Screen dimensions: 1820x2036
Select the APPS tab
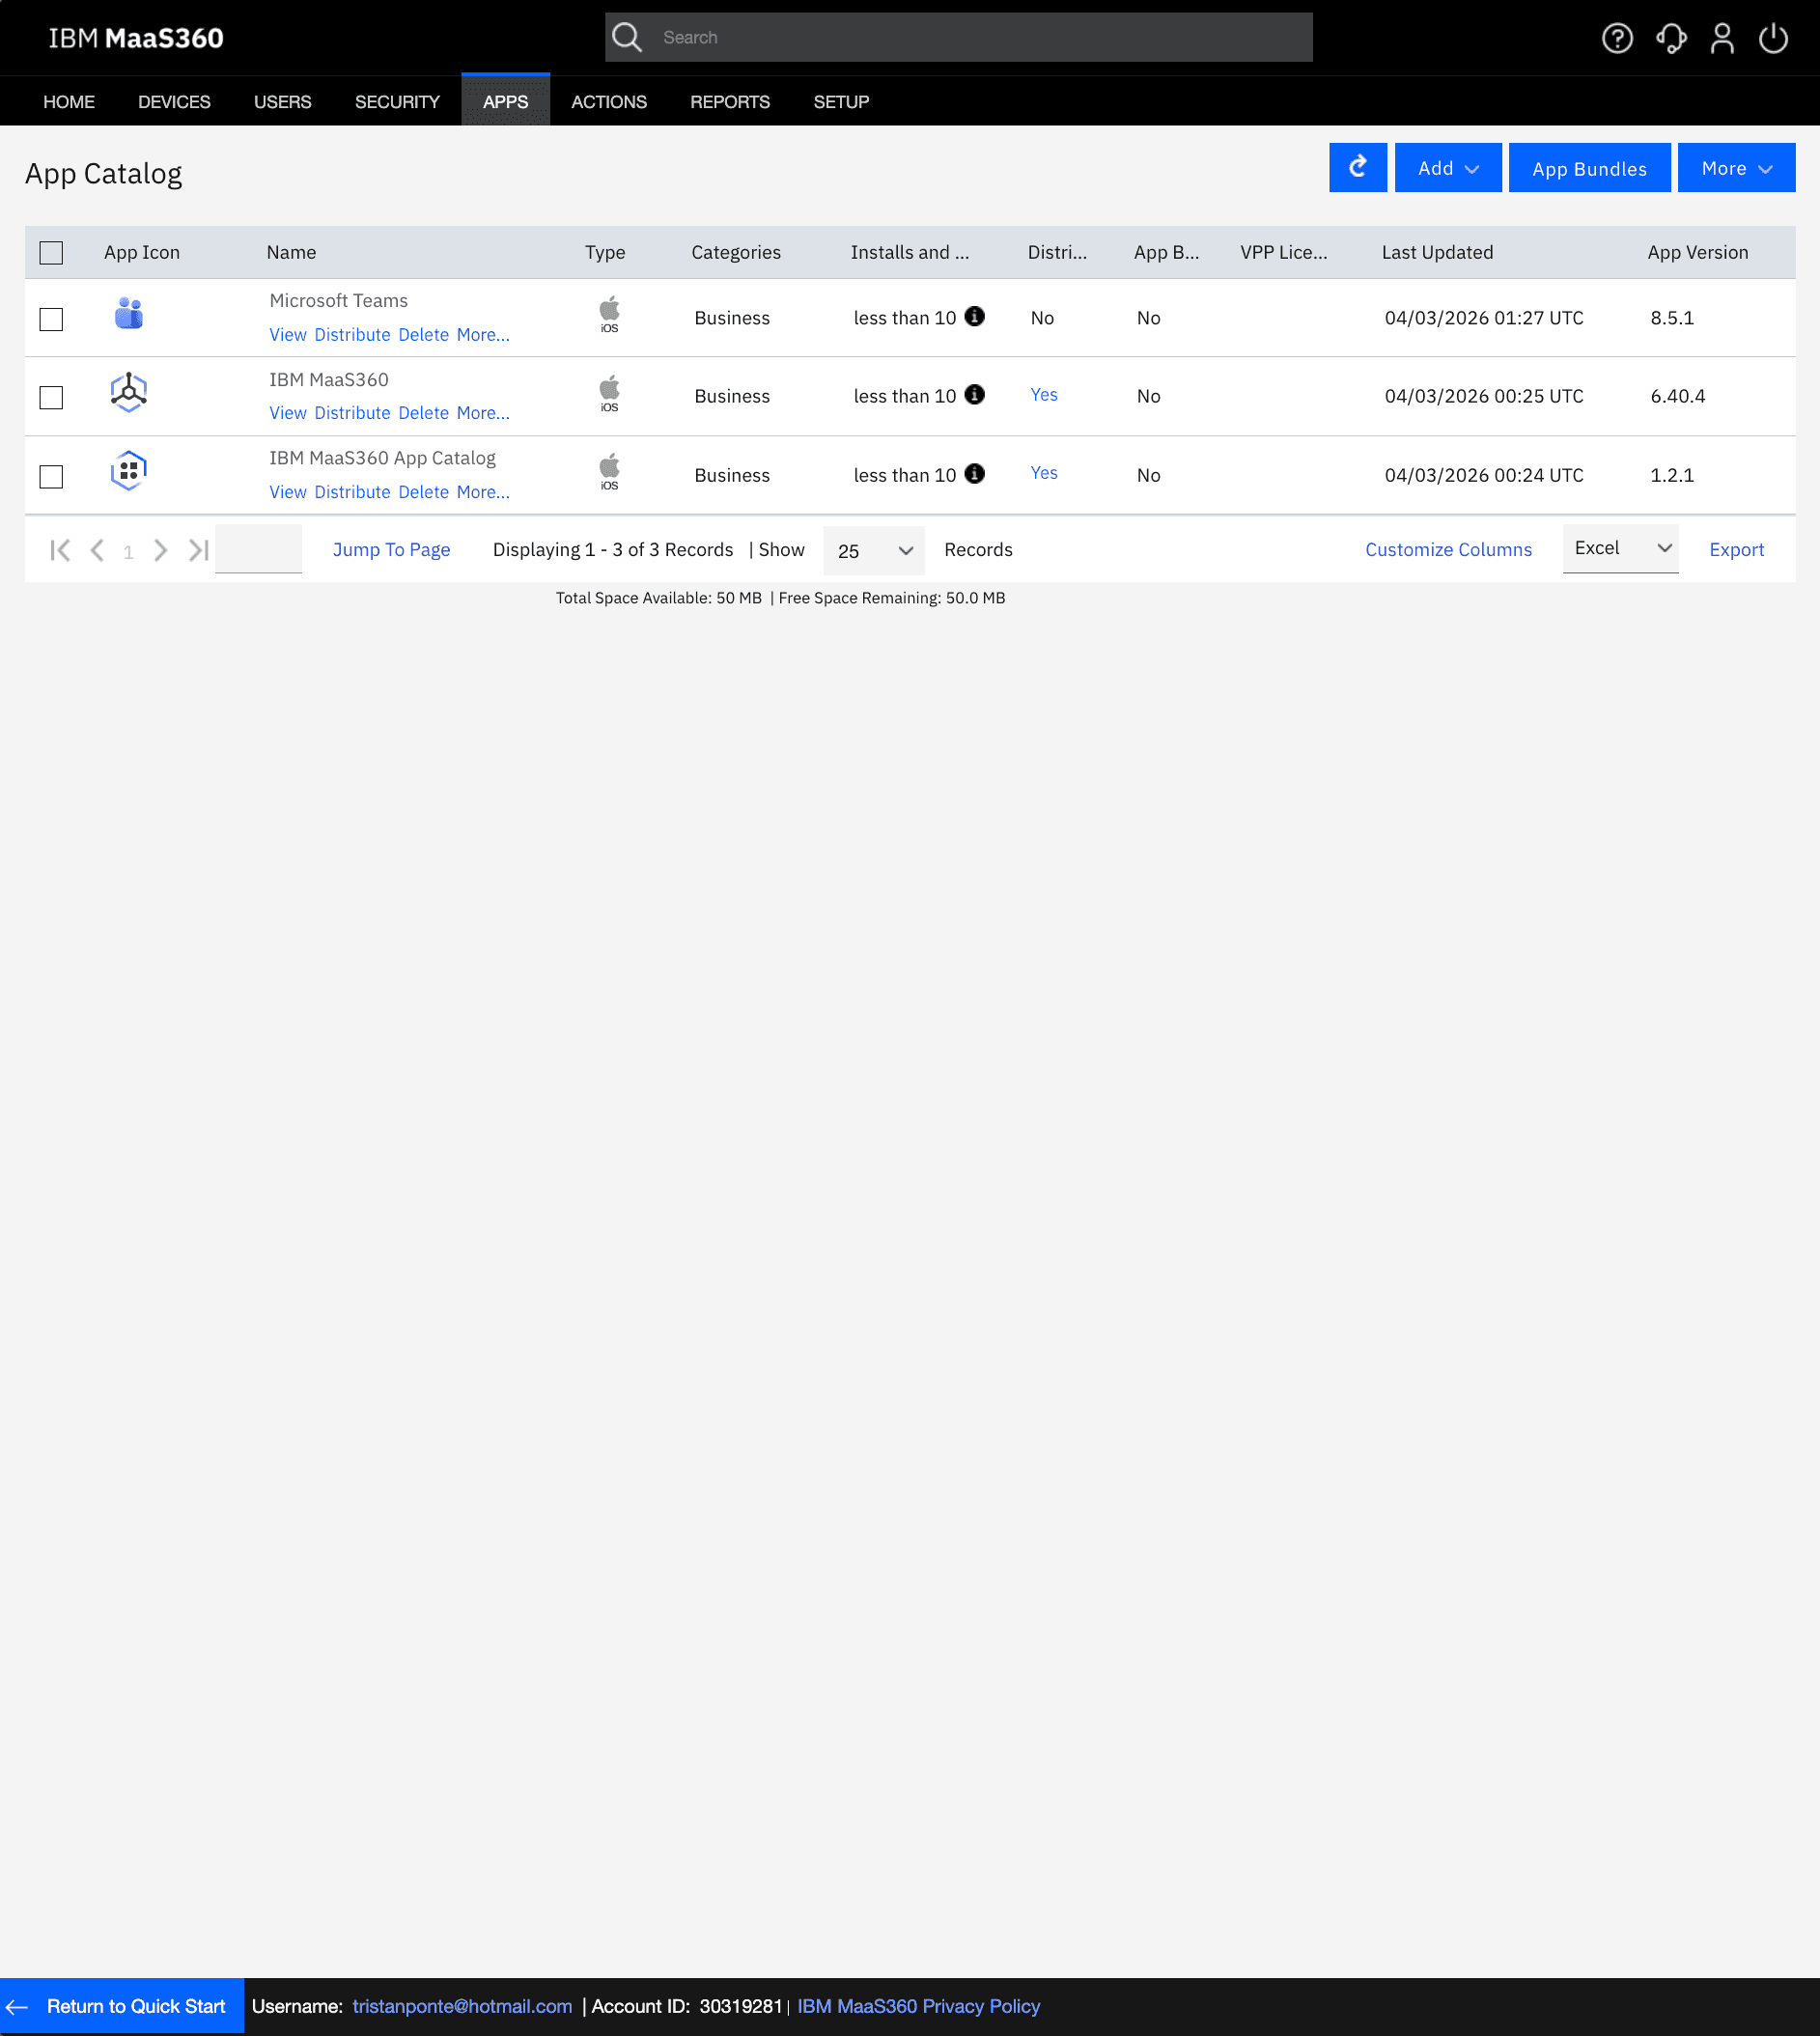[x=505, y=101]
